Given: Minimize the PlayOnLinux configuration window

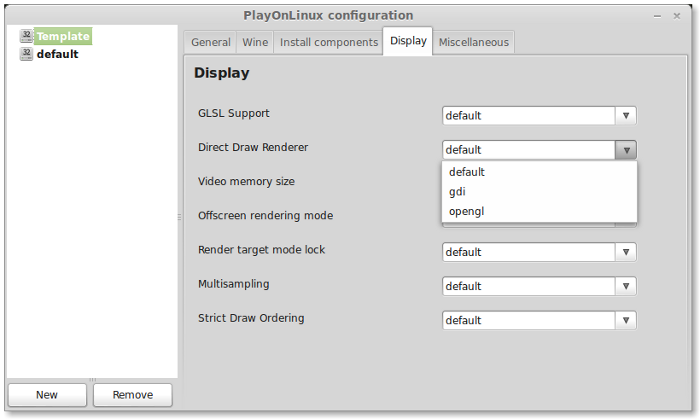Looking at the screenshot, I should point(657,16).
